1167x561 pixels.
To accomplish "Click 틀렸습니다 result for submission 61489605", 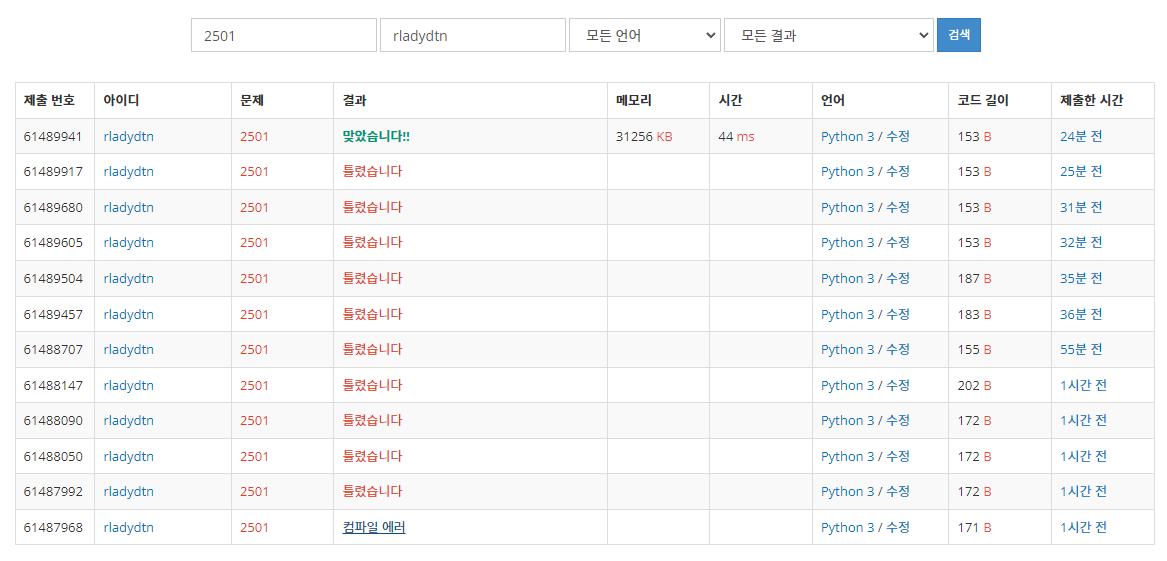I will pos(372,243).
